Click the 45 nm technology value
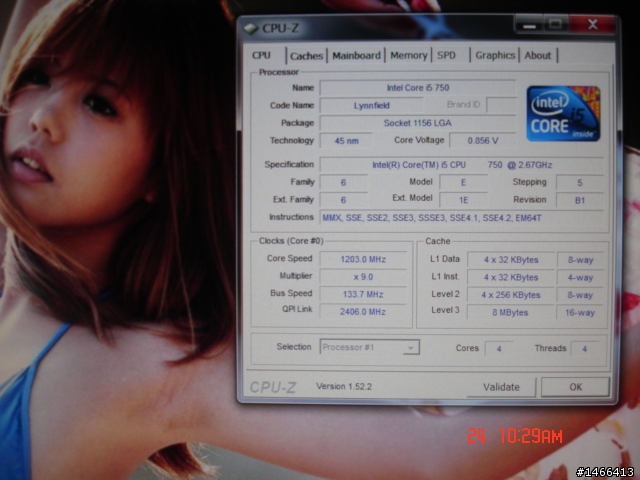 pyautogui.click(x=346, y=141)
